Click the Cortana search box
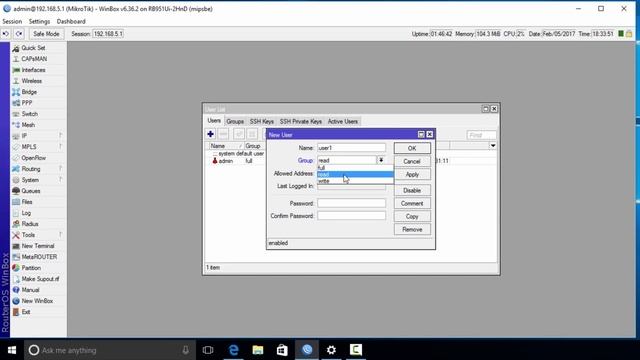The height and width of the screenshot is (360, 640). tap(109, 350)
